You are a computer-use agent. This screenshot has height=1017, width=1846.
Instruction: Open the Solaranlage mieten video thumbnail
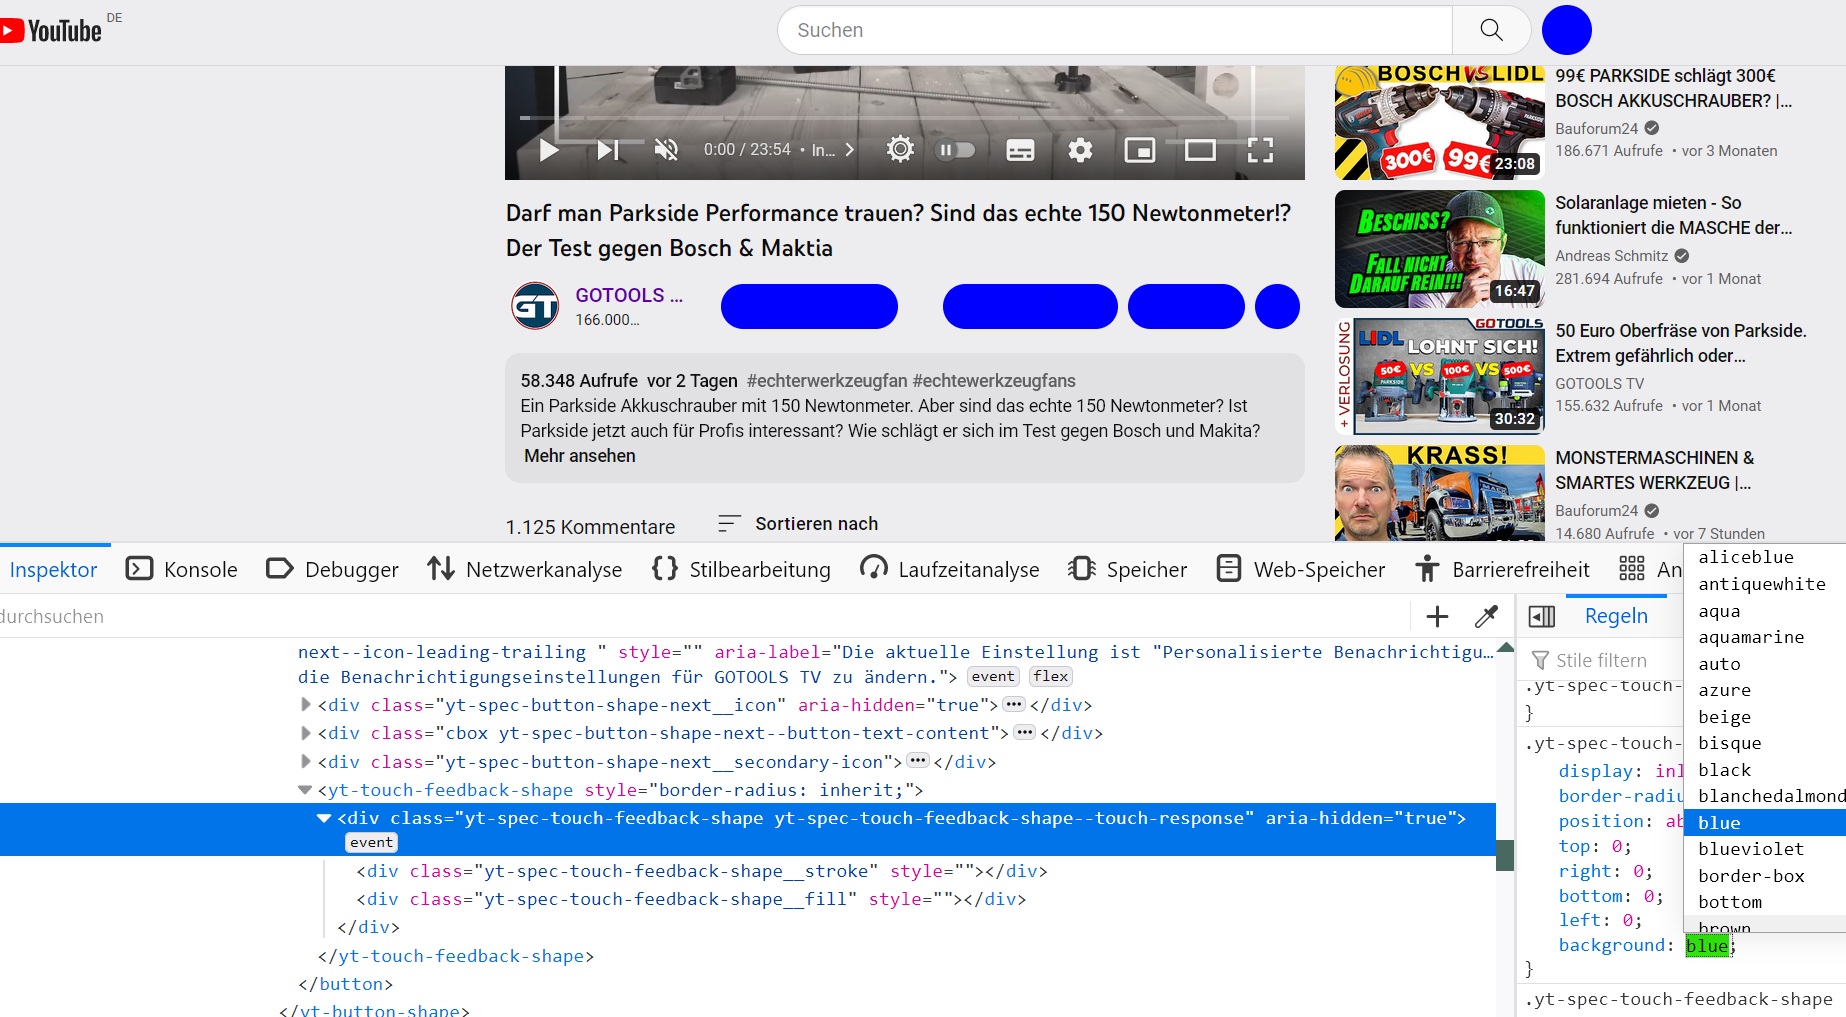[x=1440, y=249]
